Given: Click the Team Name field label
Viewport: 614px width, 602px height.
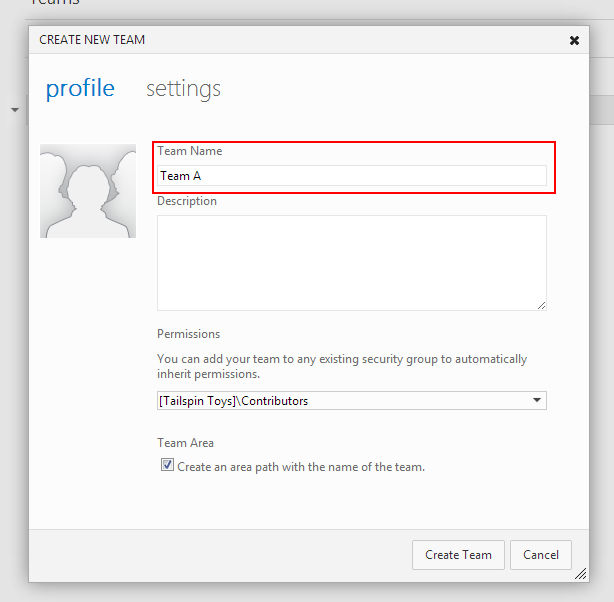Looking at the screenshot, I should (190, 151).
